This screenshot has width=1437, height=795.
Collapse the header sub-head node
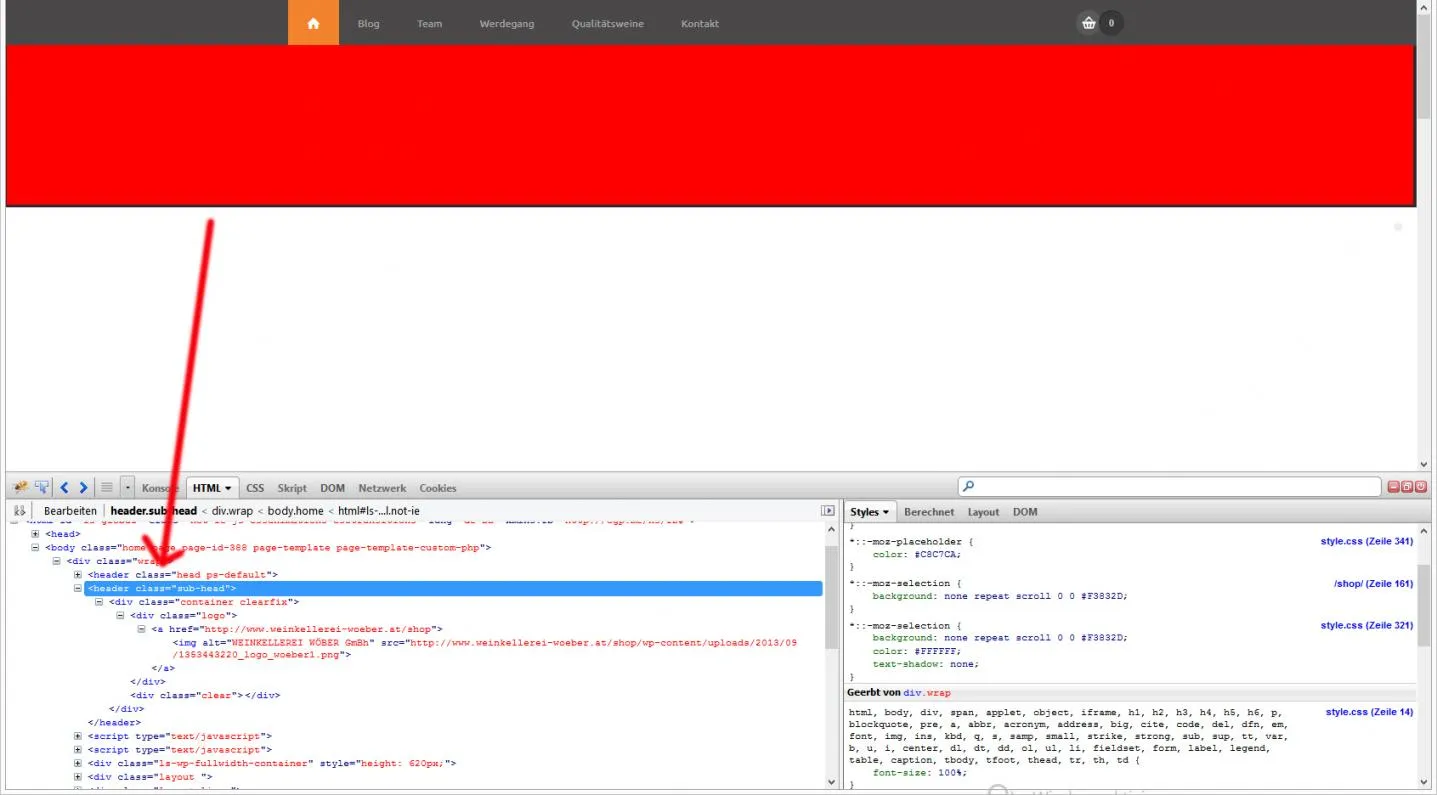(78, 588)
